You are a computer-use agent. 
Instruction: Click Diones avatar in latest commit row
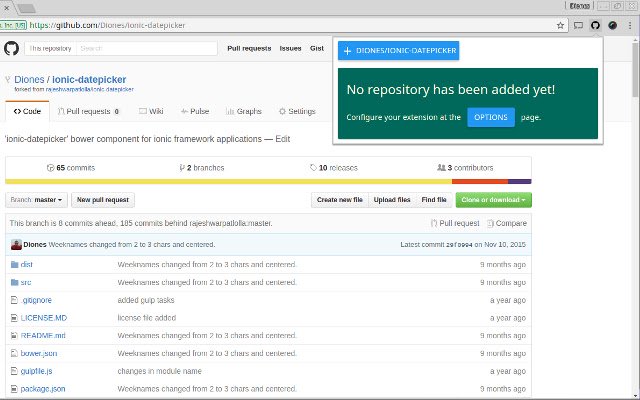click(16, 244)
